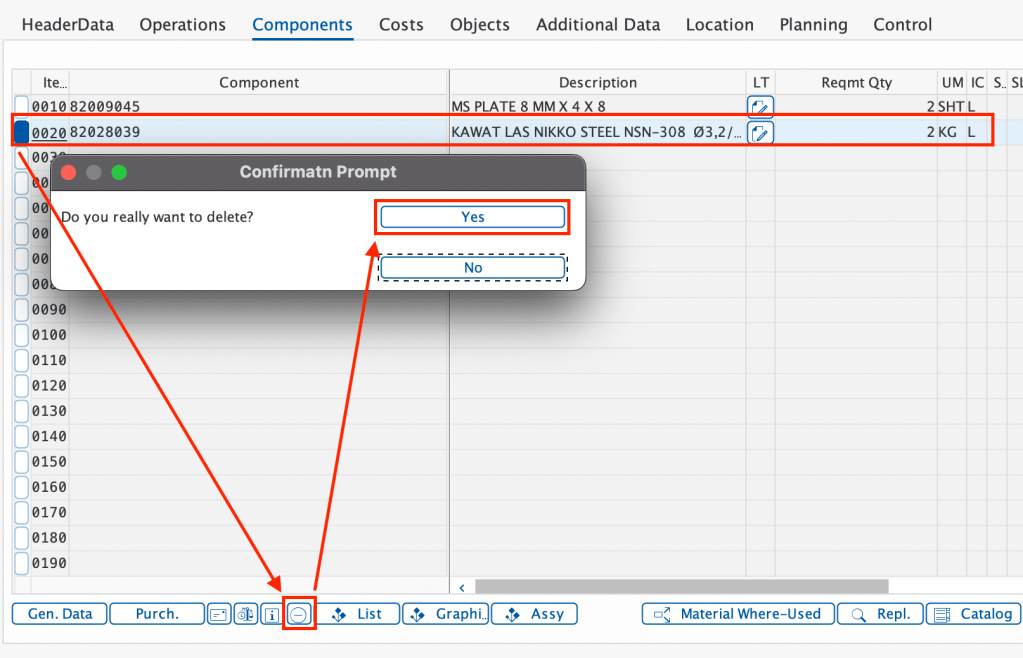Click the horizontal scrollbar under the table
The height and width of the screenshot is (658, 1023).
point(680,587)
